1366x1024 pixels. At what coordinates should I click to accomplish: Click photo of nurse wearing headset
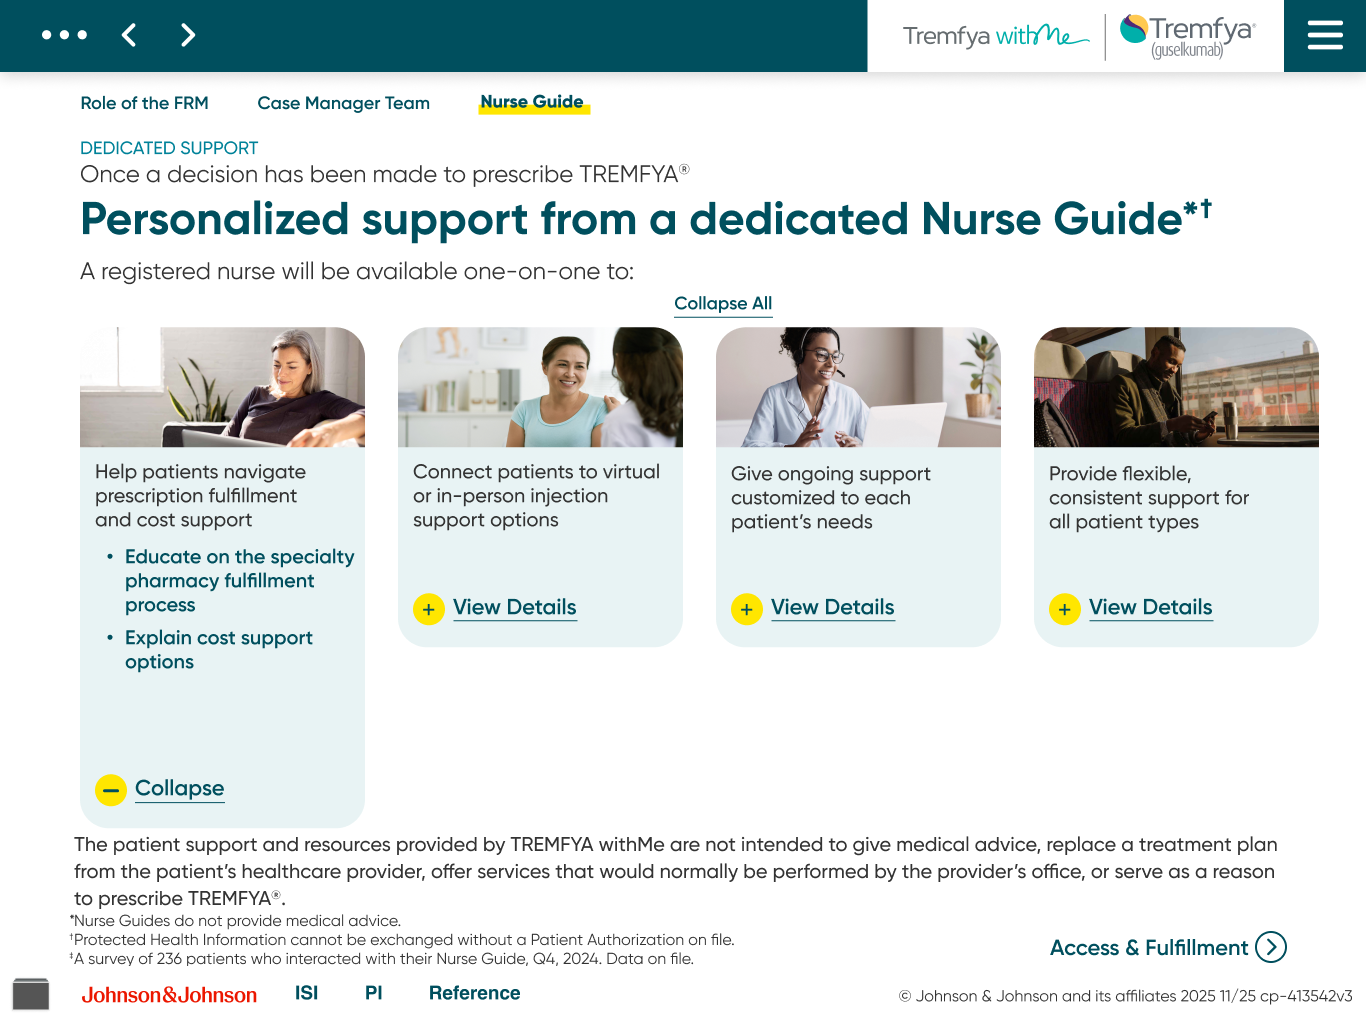pos(858,387)
